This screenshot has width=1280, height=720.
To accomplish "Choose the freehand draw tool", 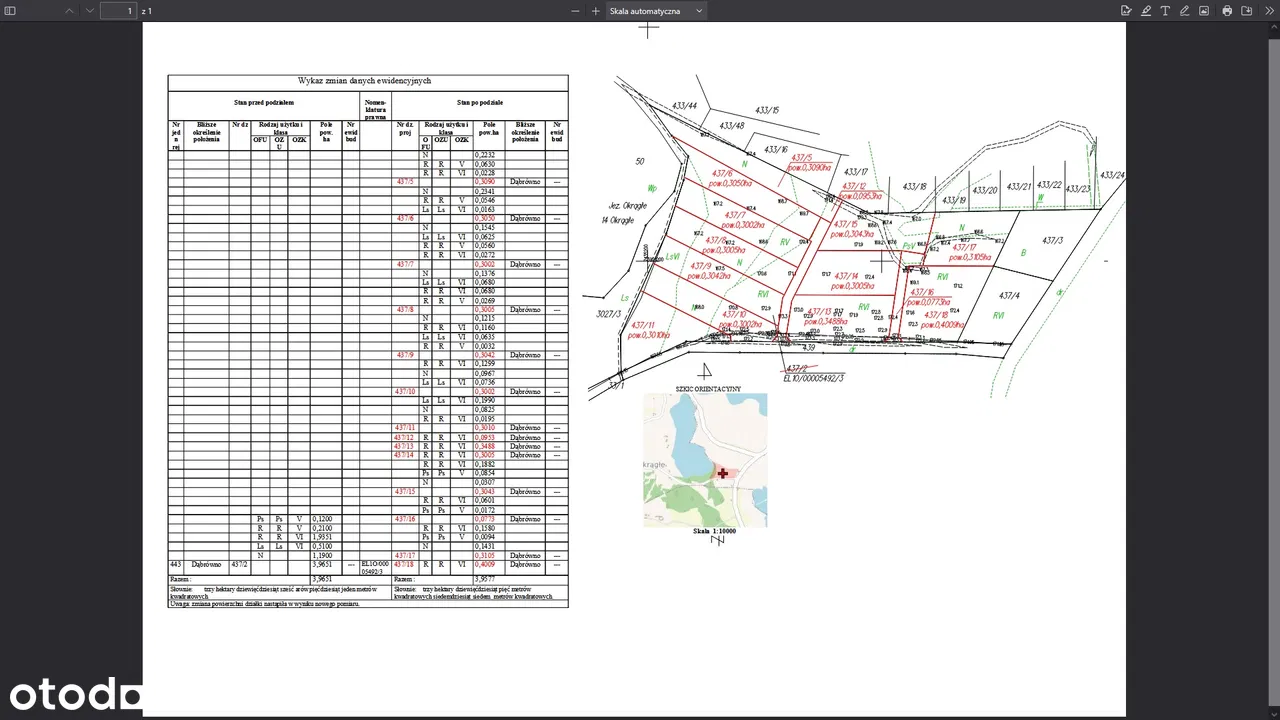I will [1185, 10].
